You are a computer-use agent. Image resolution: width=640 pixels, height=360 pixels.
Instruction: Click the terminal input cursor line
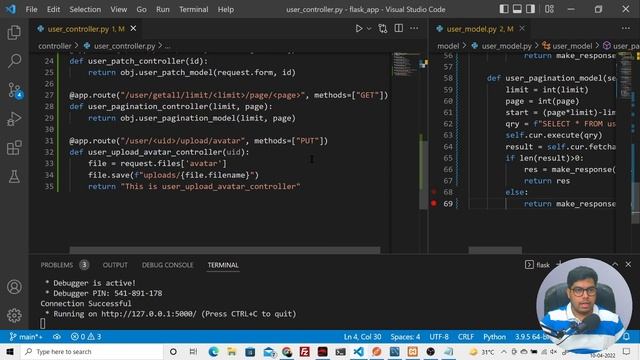click(x=42, y=324)
